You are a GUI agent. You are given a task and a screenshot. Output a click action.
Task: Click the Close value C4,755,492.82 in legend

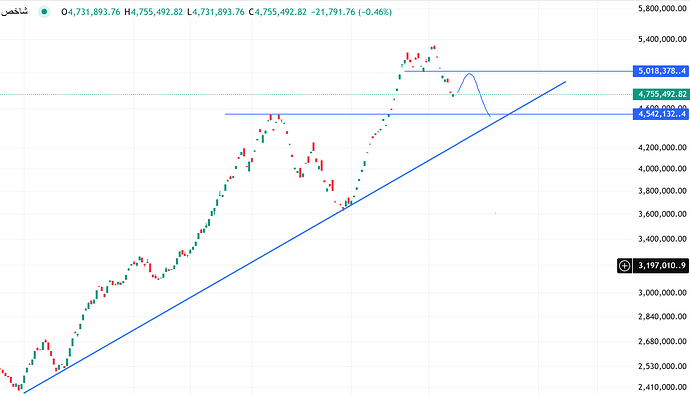[x=278, y=12]
